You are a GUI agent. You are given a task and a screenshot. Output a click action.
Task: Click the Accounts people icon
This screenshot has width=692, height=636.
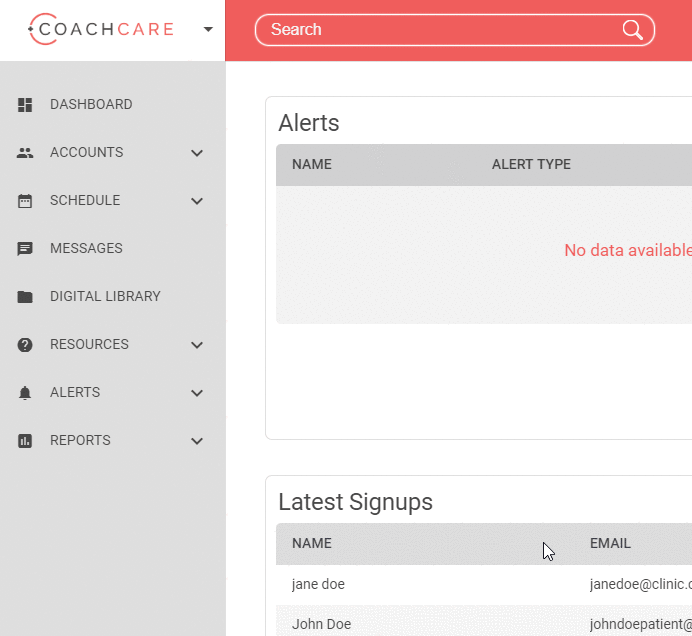[25, 153]
